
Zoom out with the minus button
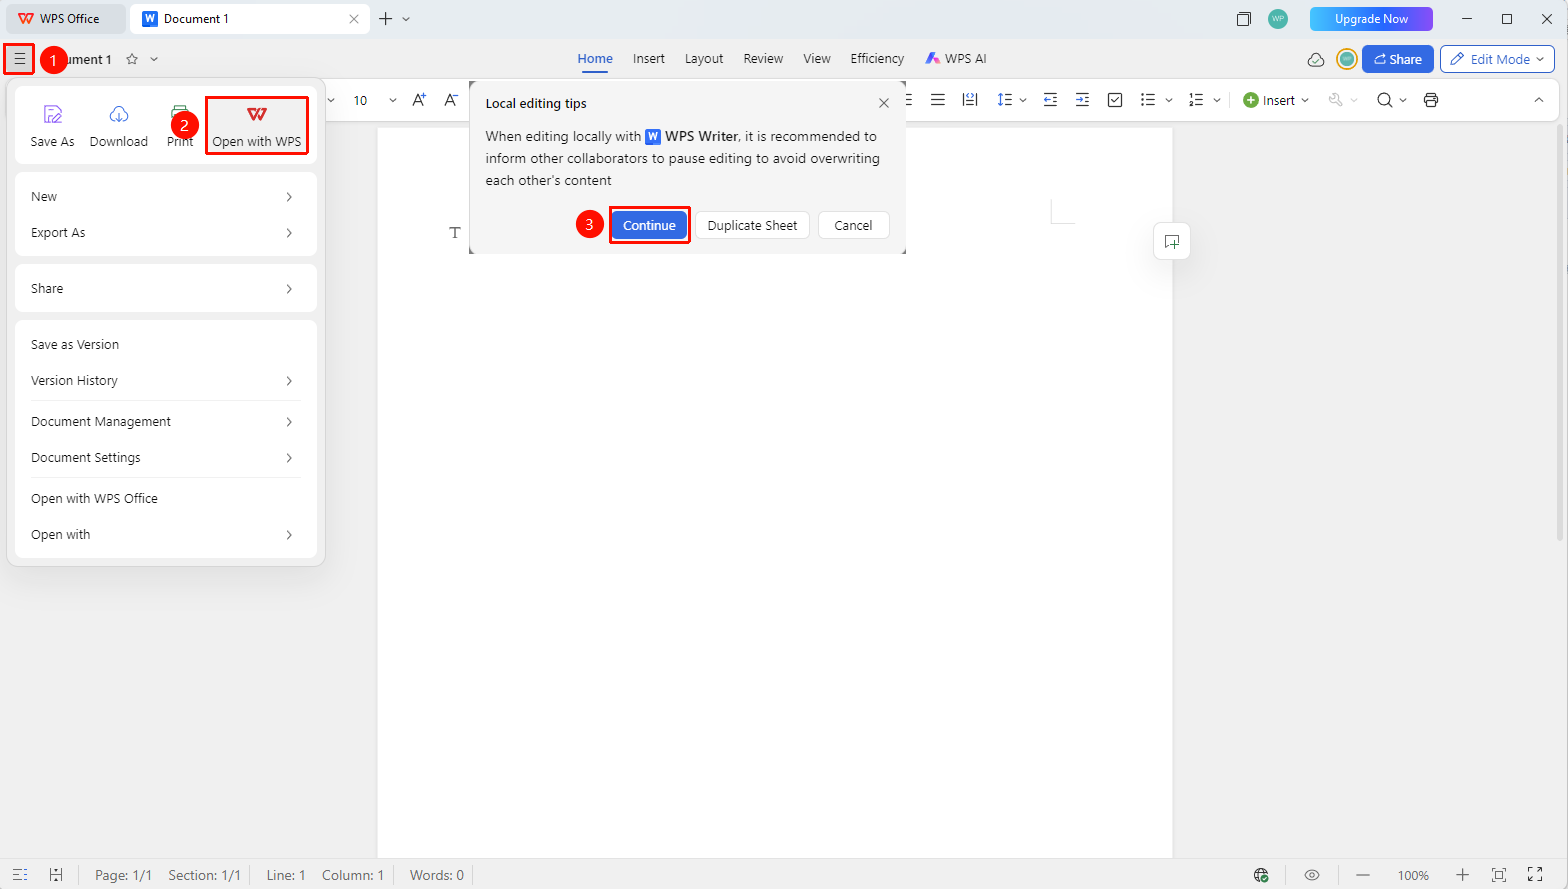pyautogui.click(x=1362, y=875)
